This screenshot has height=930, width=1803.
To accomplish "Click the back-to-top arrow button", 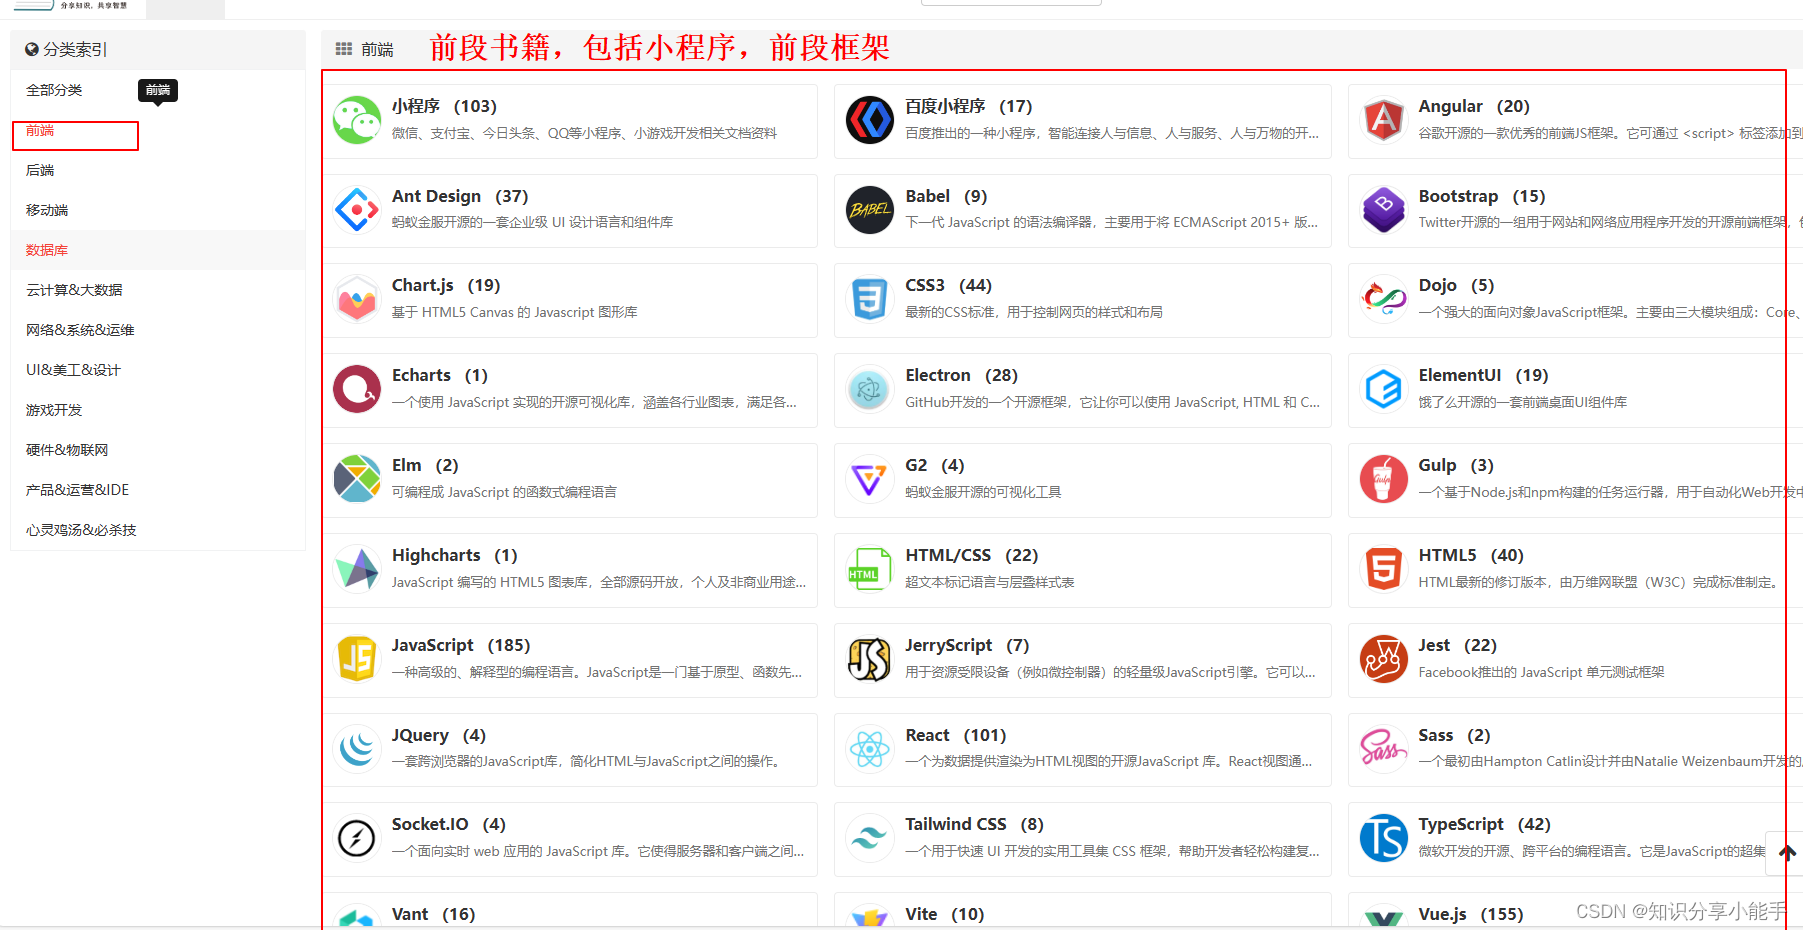I will point(1787,853).
